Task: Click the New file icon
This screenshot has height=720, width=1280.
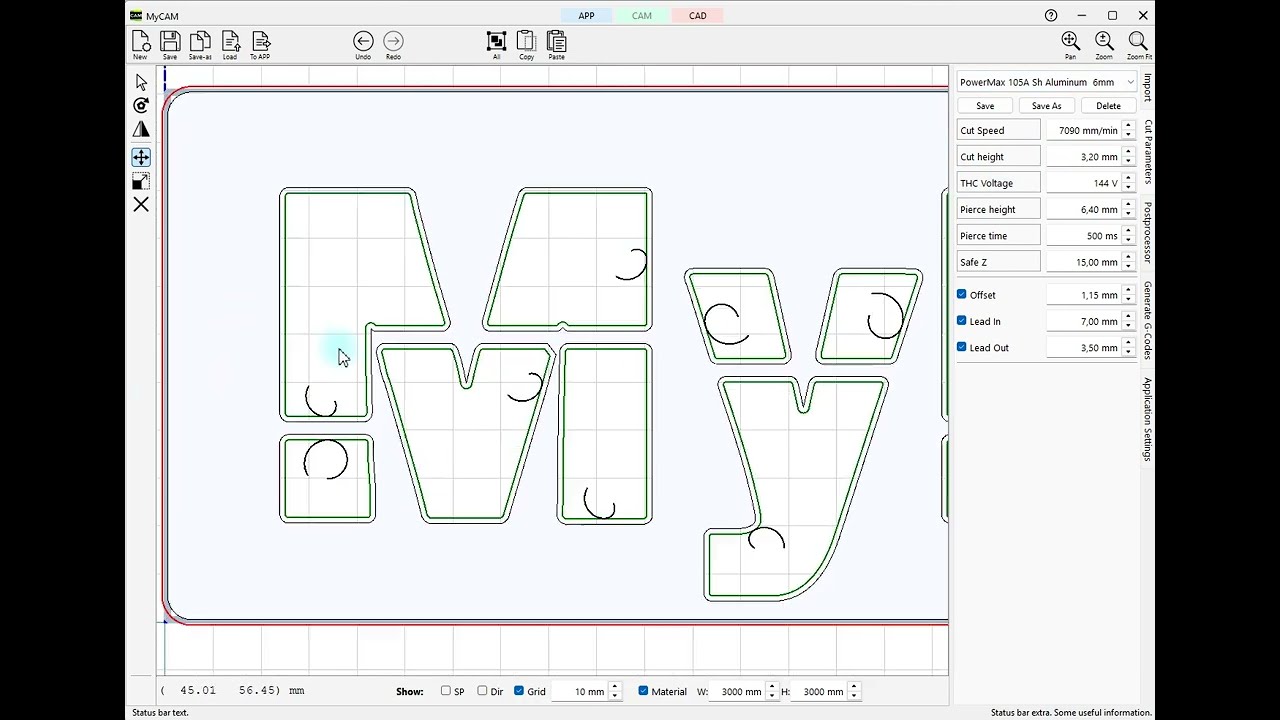Action: pyautogui.click(x=141, y=44)
